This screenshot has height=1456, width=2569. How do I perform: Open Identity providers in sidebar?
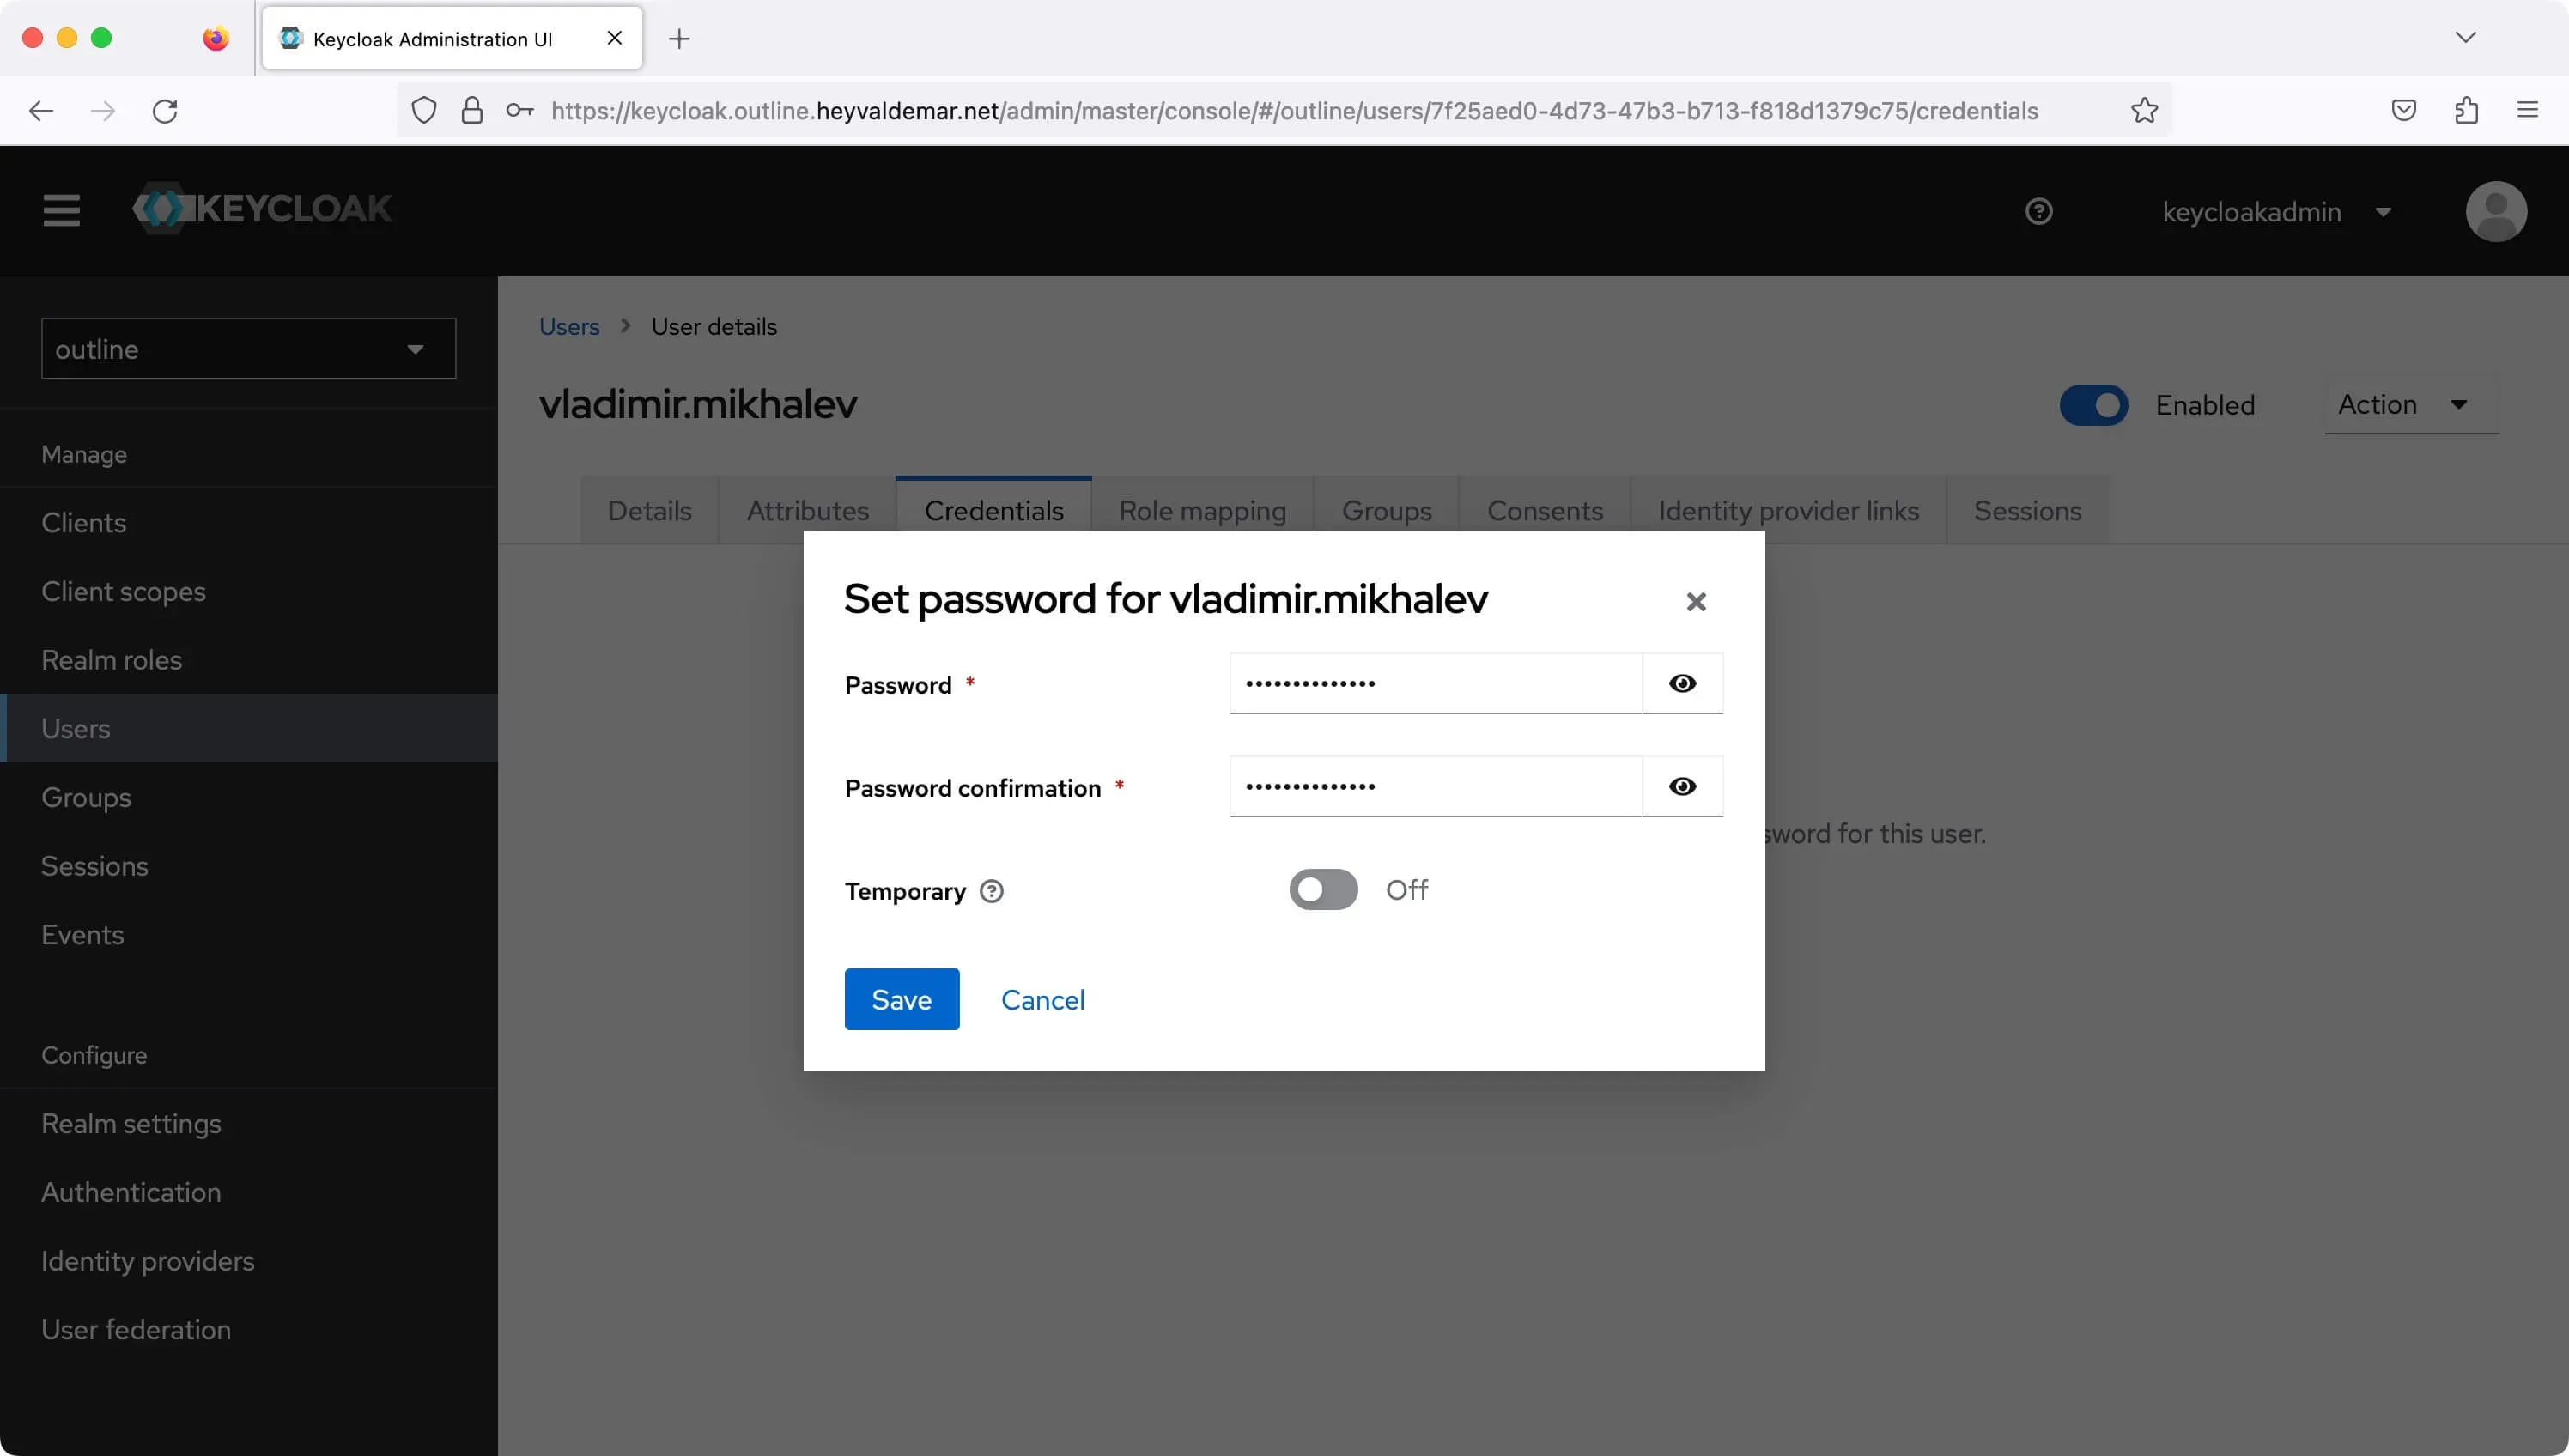point(249,1261)
